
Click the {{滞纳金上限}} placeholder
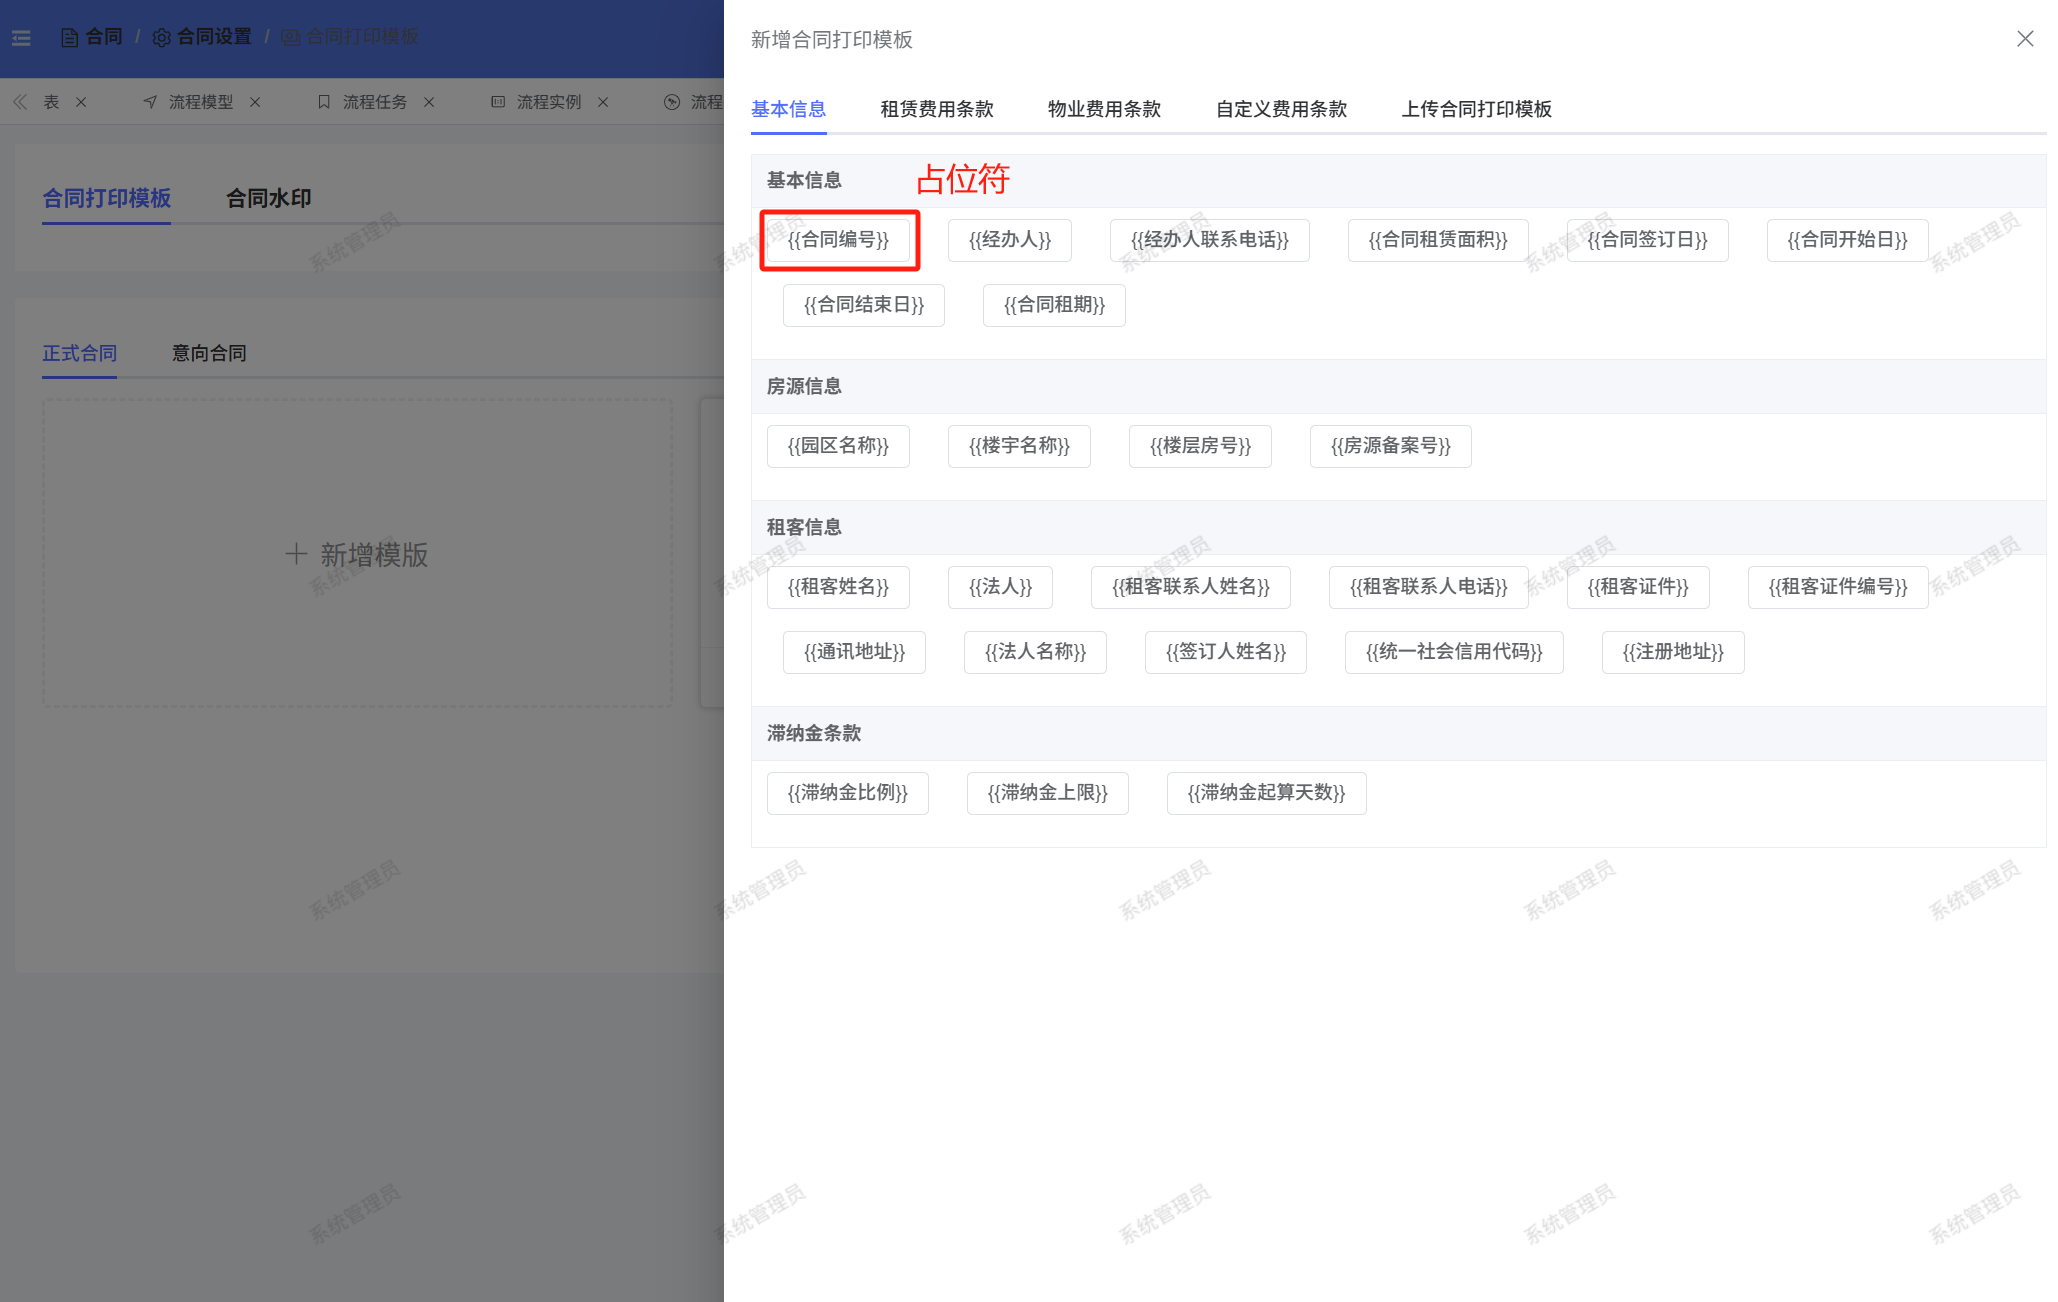tap(1047, 793)
